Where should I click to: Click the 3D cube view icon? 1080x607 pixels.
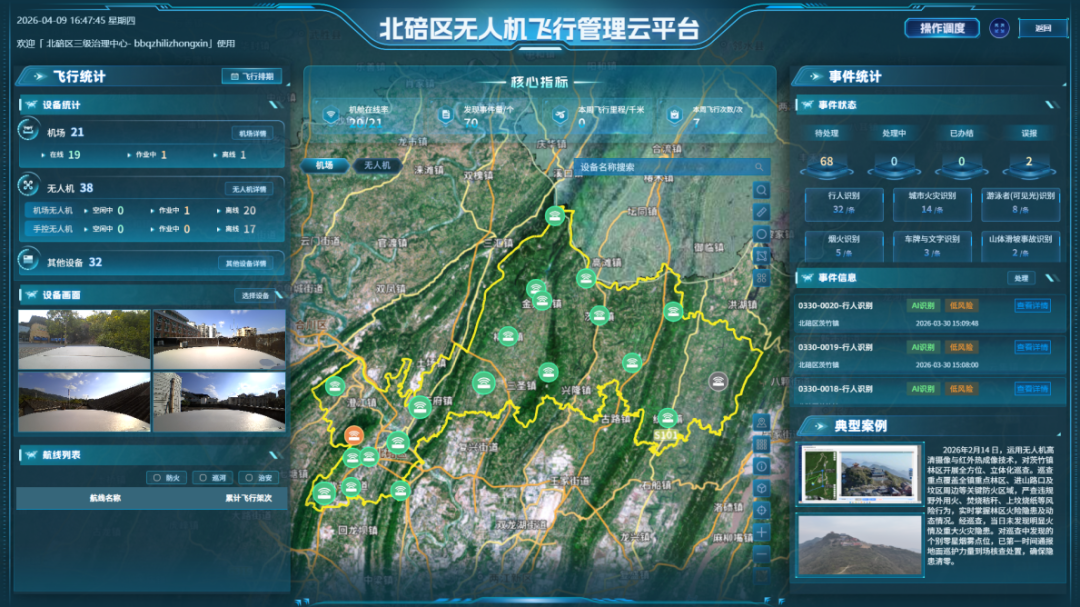(x=761, y=488)
